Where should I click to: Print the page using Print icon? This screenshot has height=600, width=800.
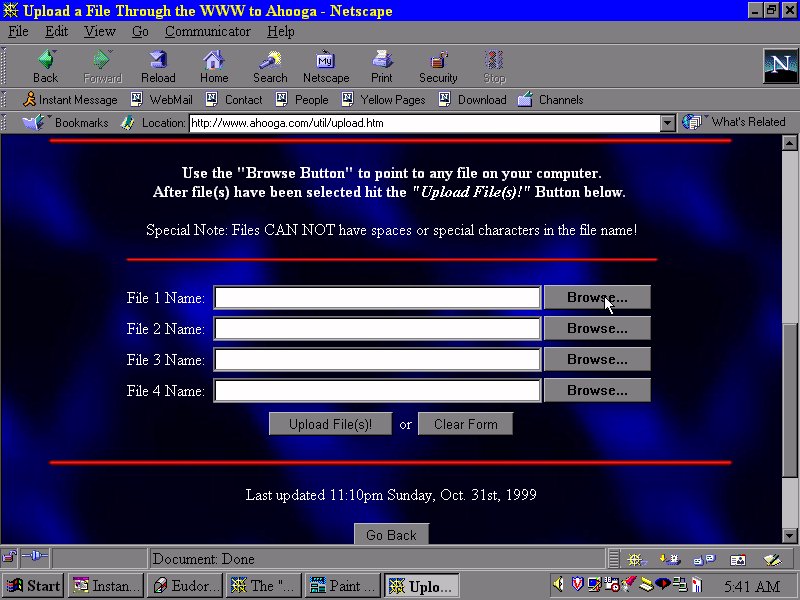381,66
